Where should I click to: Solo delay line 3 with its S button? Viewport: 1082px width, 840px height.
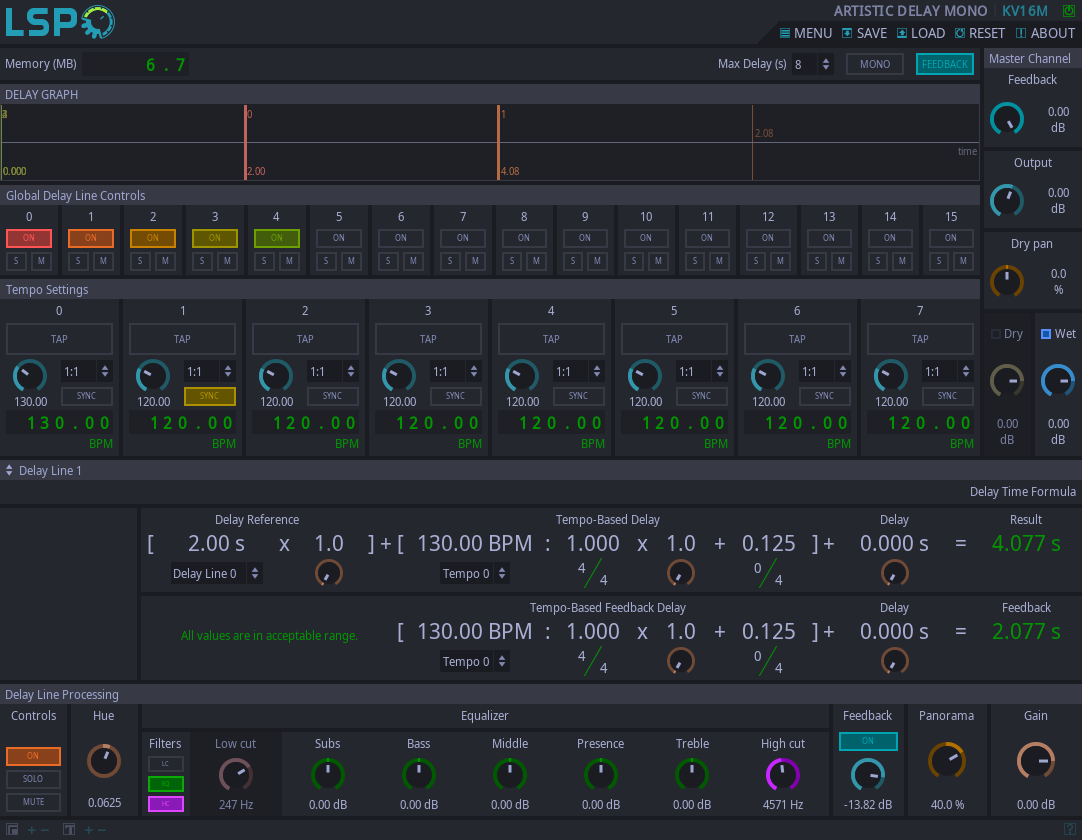(202, 261)
